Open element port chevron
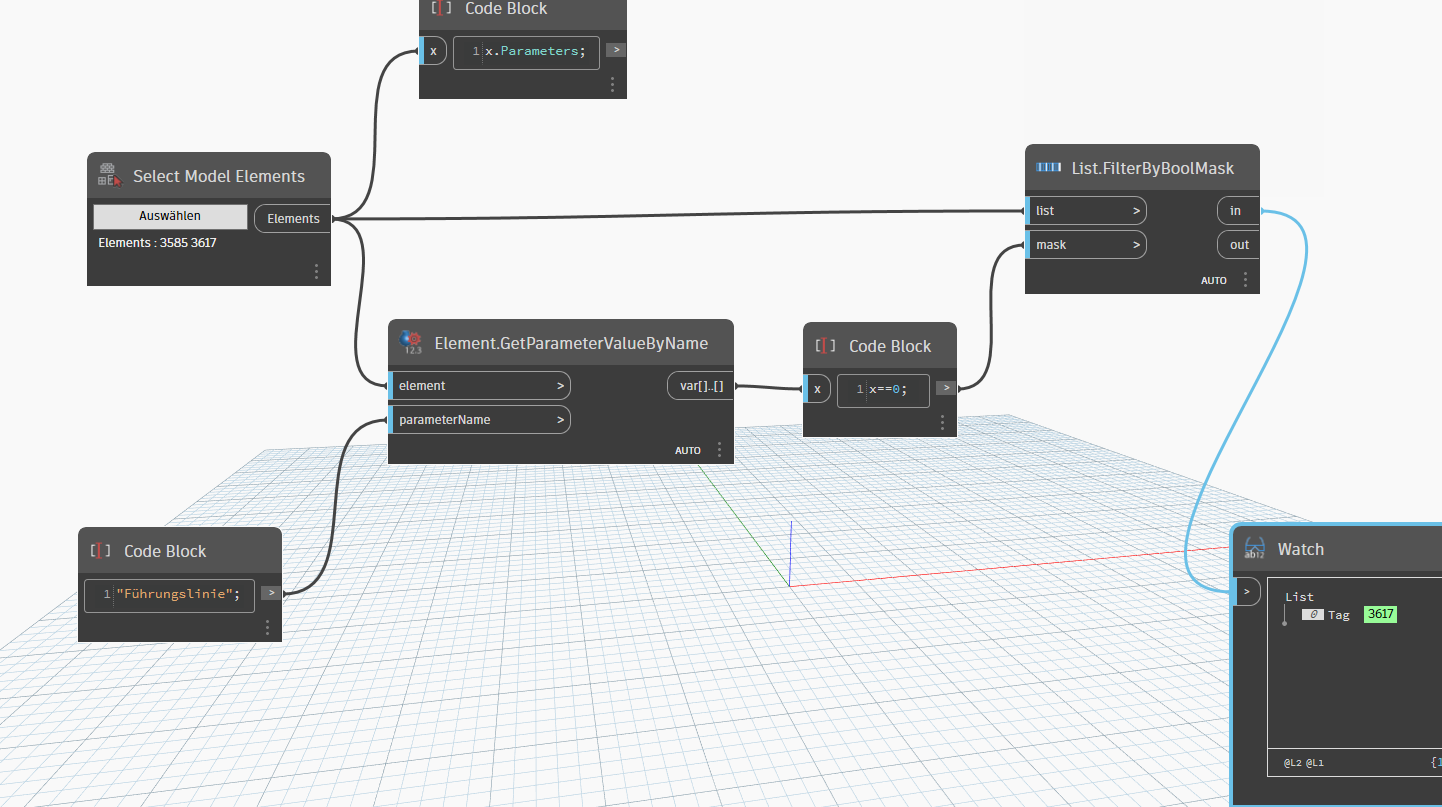The height and width of the screenshot is (807, 1442). click(x=560, y=386)
